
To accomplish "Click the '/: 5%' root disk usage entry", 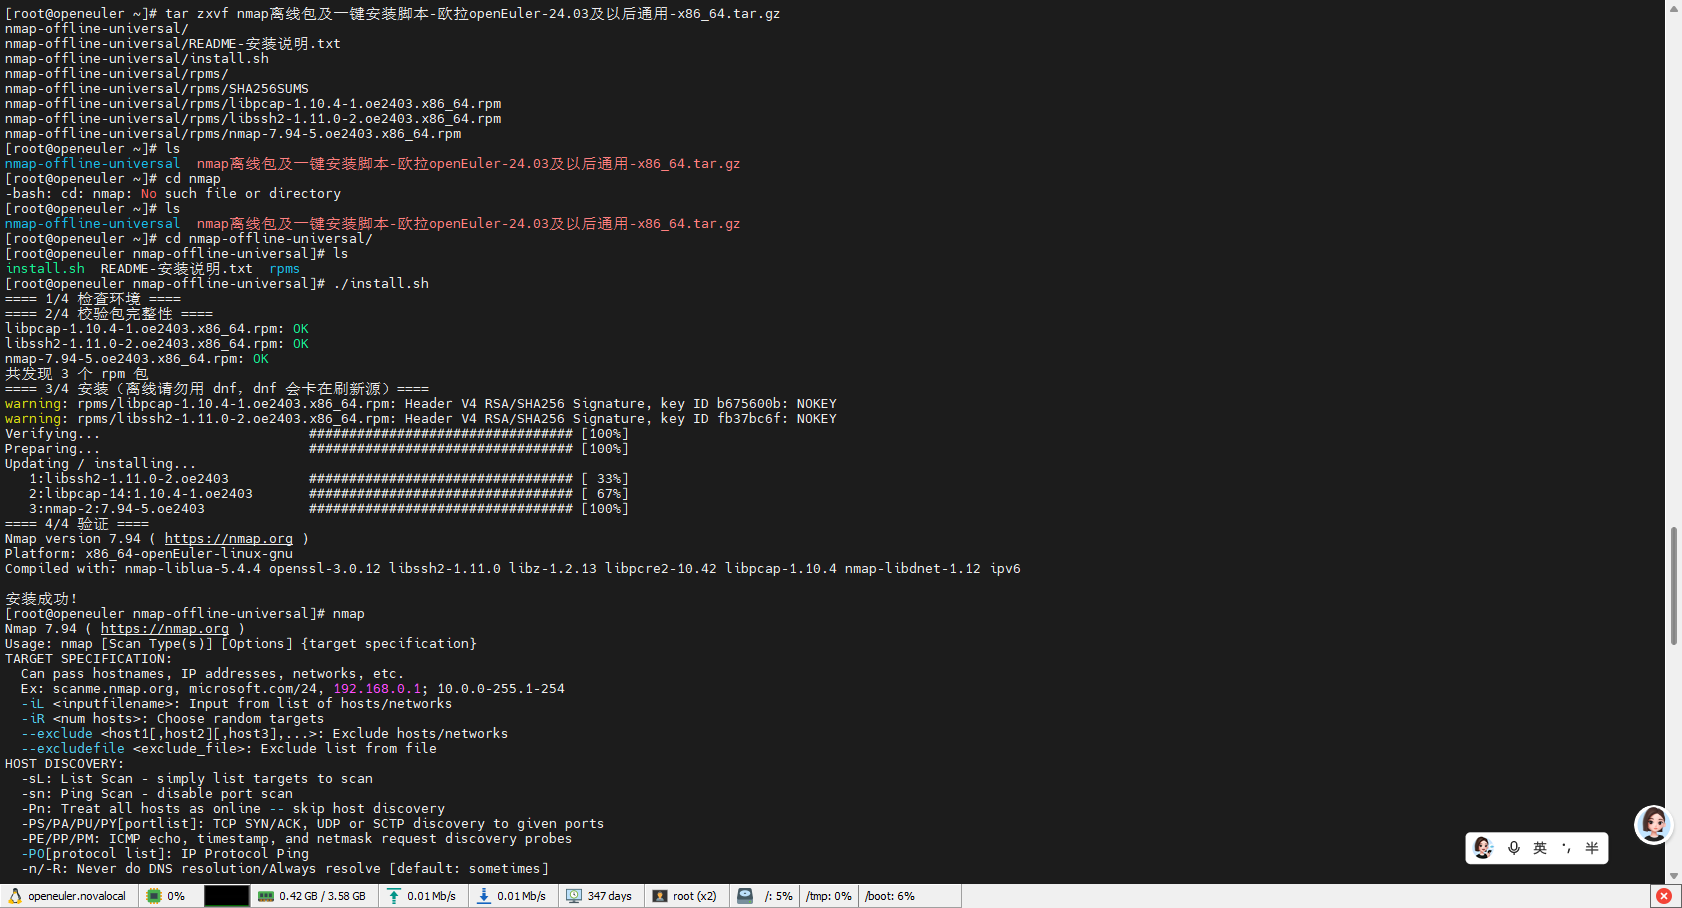I will click(x=779, y=896).
